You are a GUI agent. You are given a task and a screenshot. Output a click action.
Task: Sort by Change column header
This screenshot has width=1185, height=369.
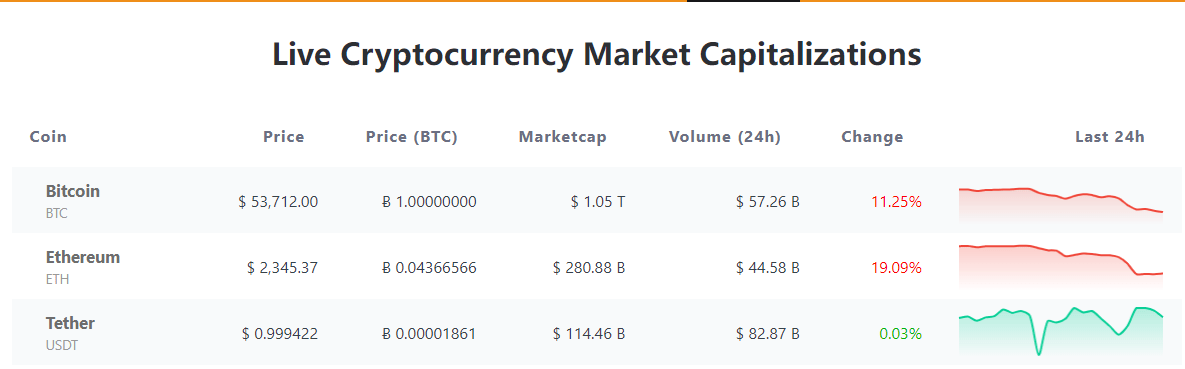(x=872, y=137)
